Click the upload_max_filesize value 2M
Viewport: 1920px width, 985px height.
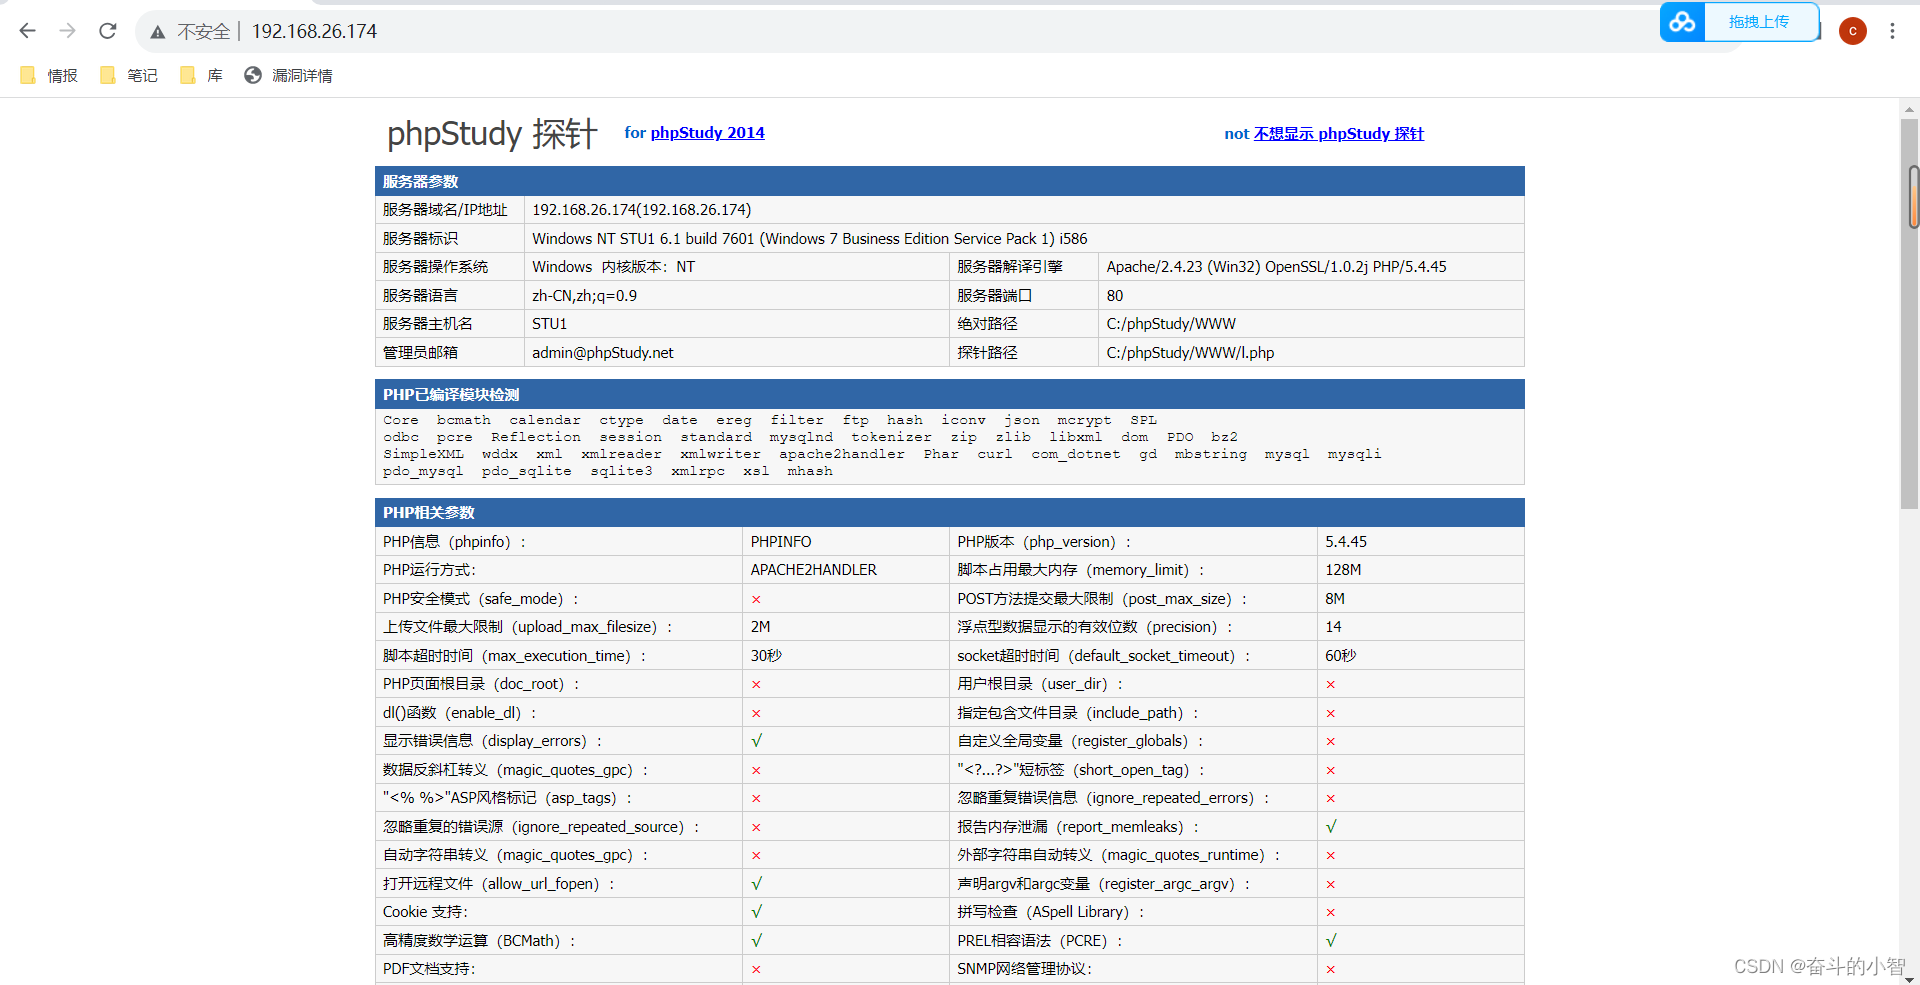(x=761, y=627)
